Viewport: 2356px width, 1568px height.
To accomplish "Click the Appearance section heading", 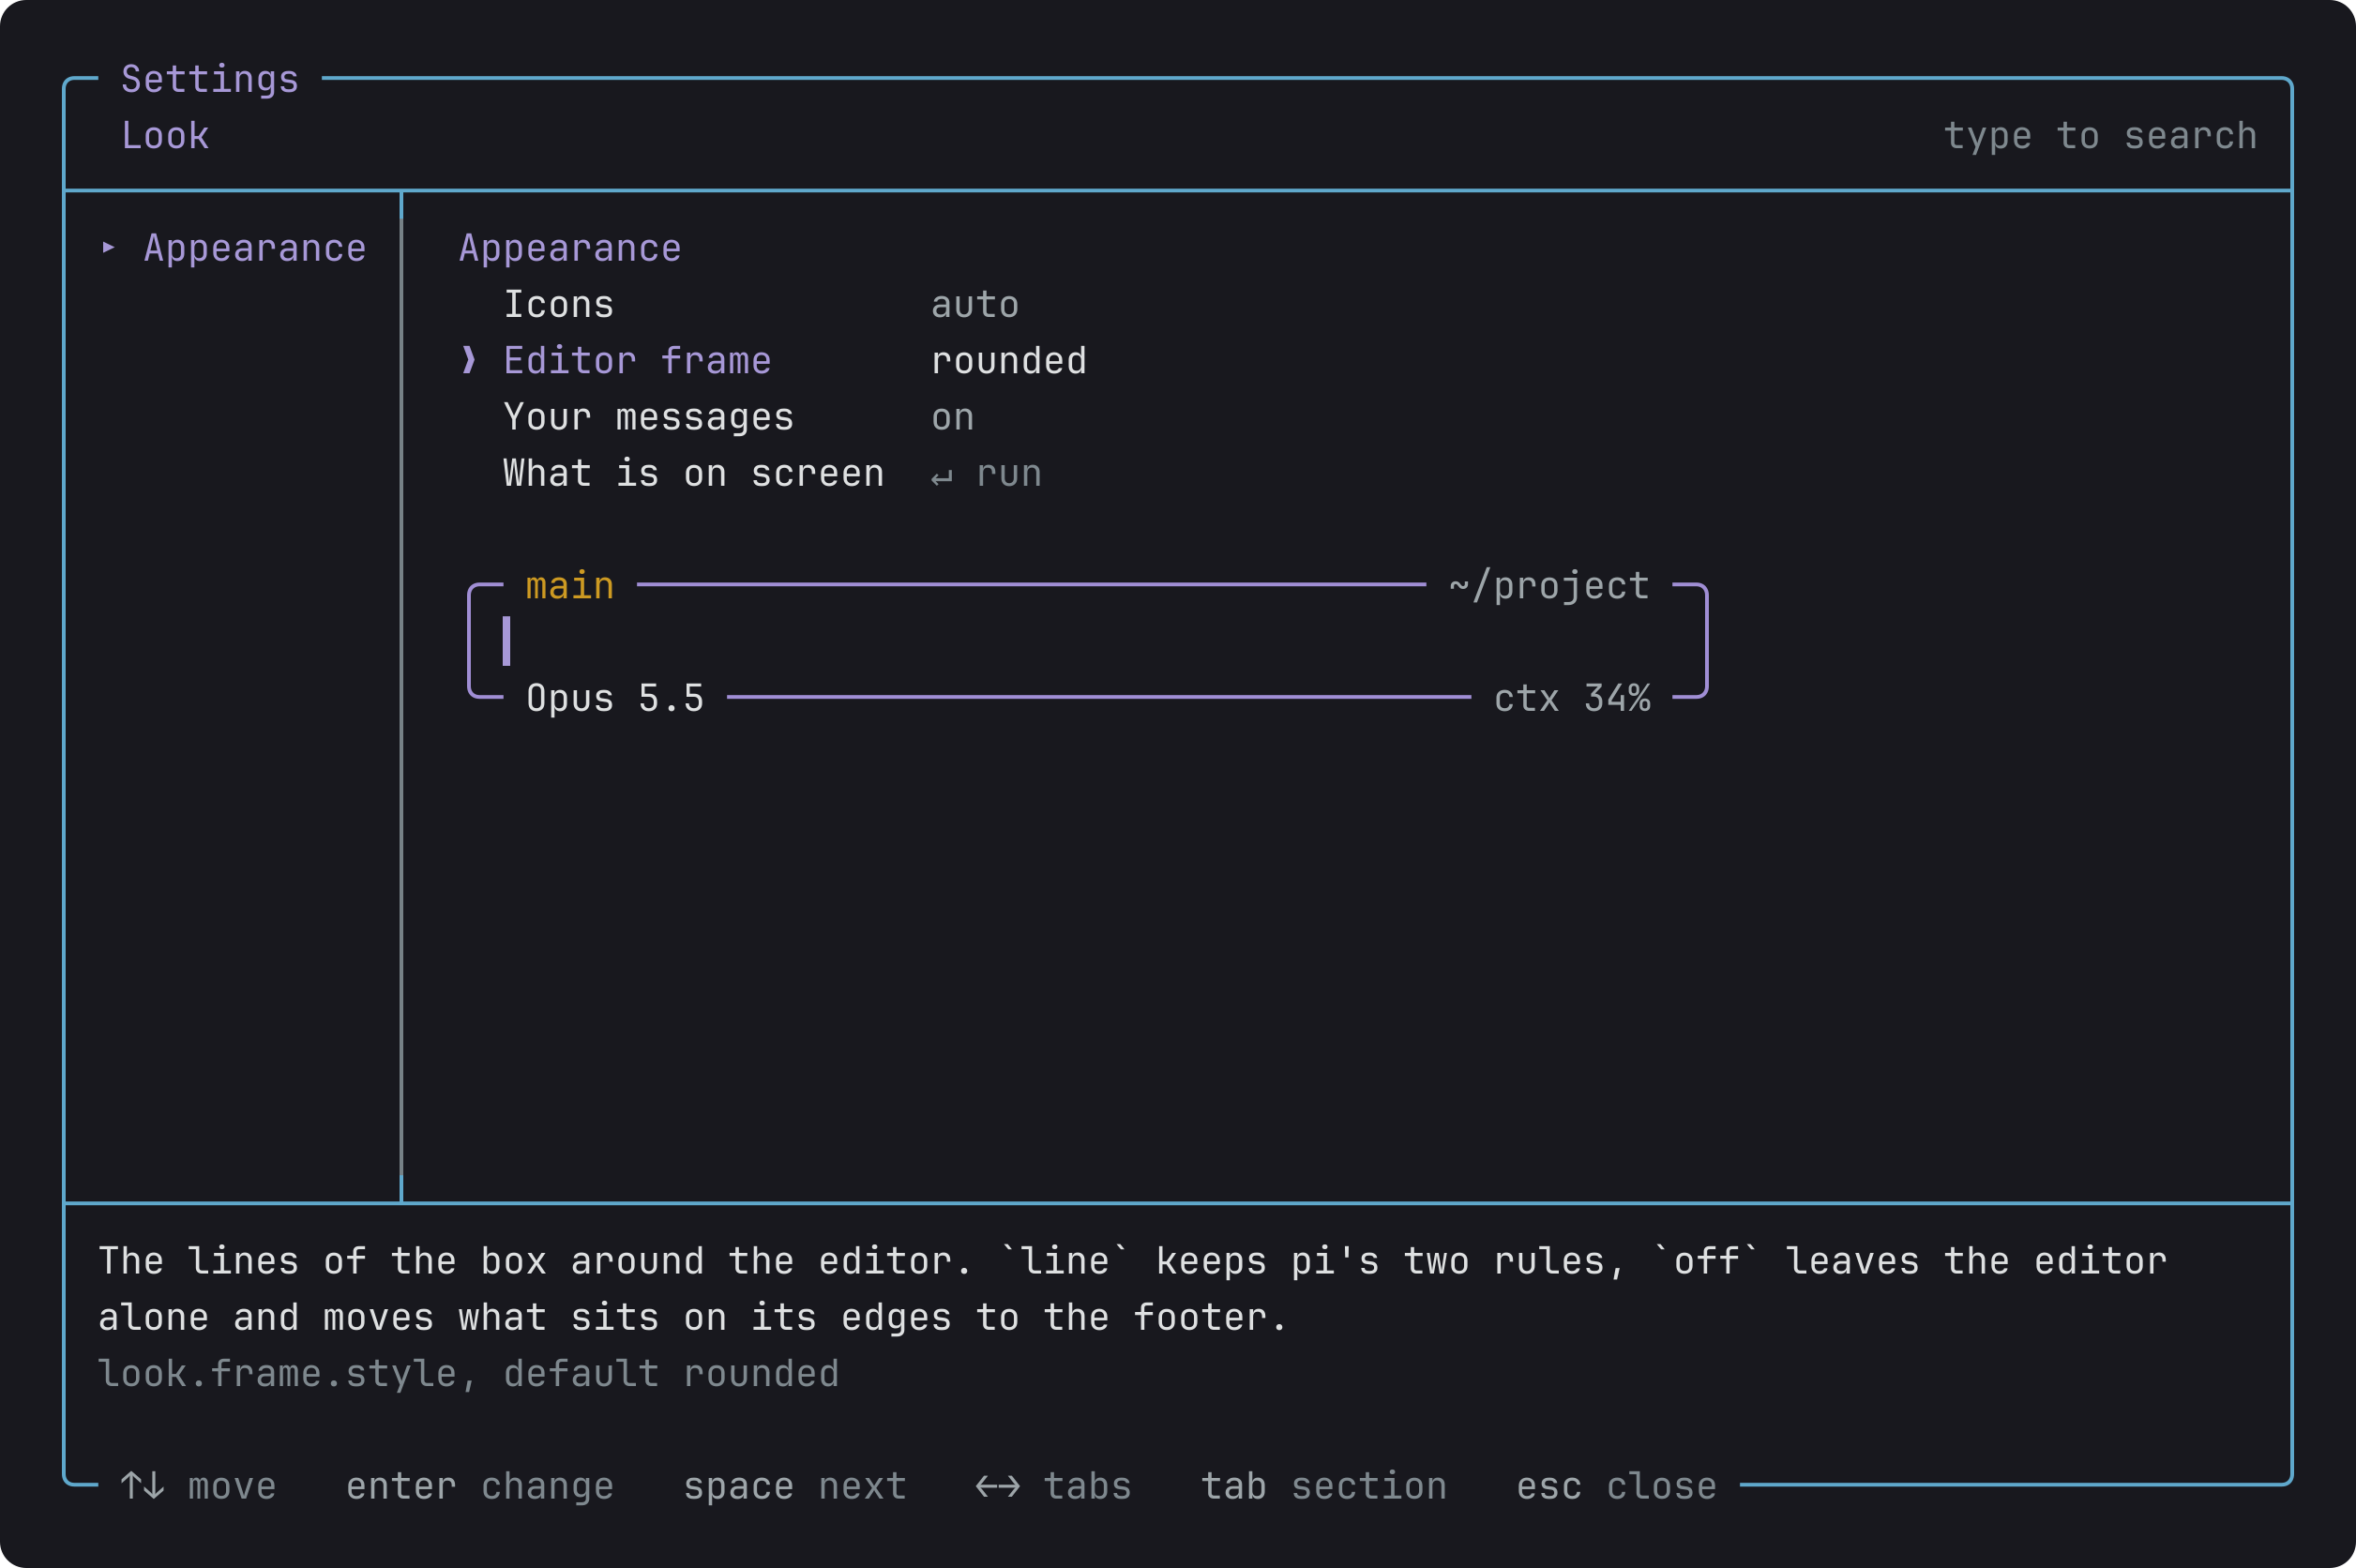I will point(570,248).
